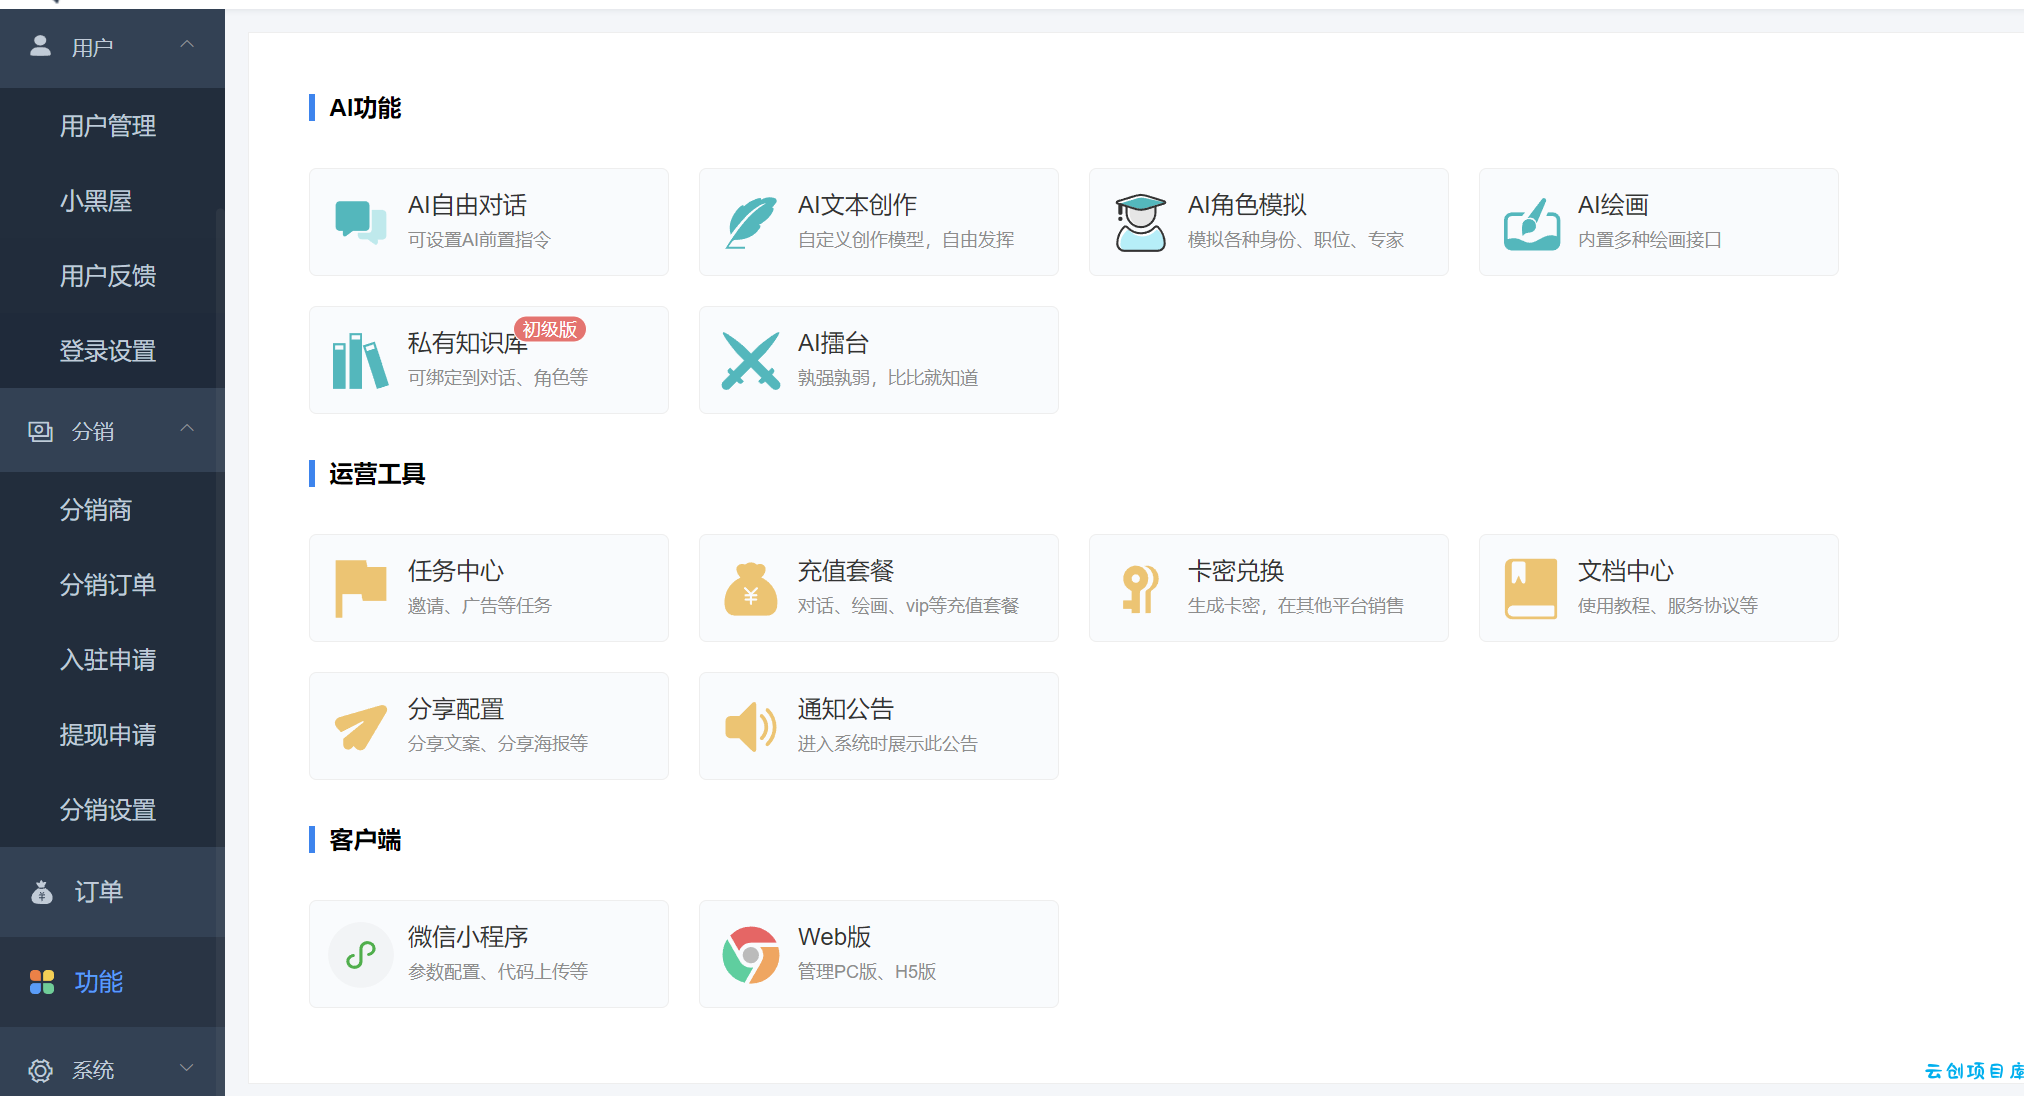Open the 订单 sidebar section
This screenshot has width=2024, height=1096.
pyautogui.click(x=112, y=892)
